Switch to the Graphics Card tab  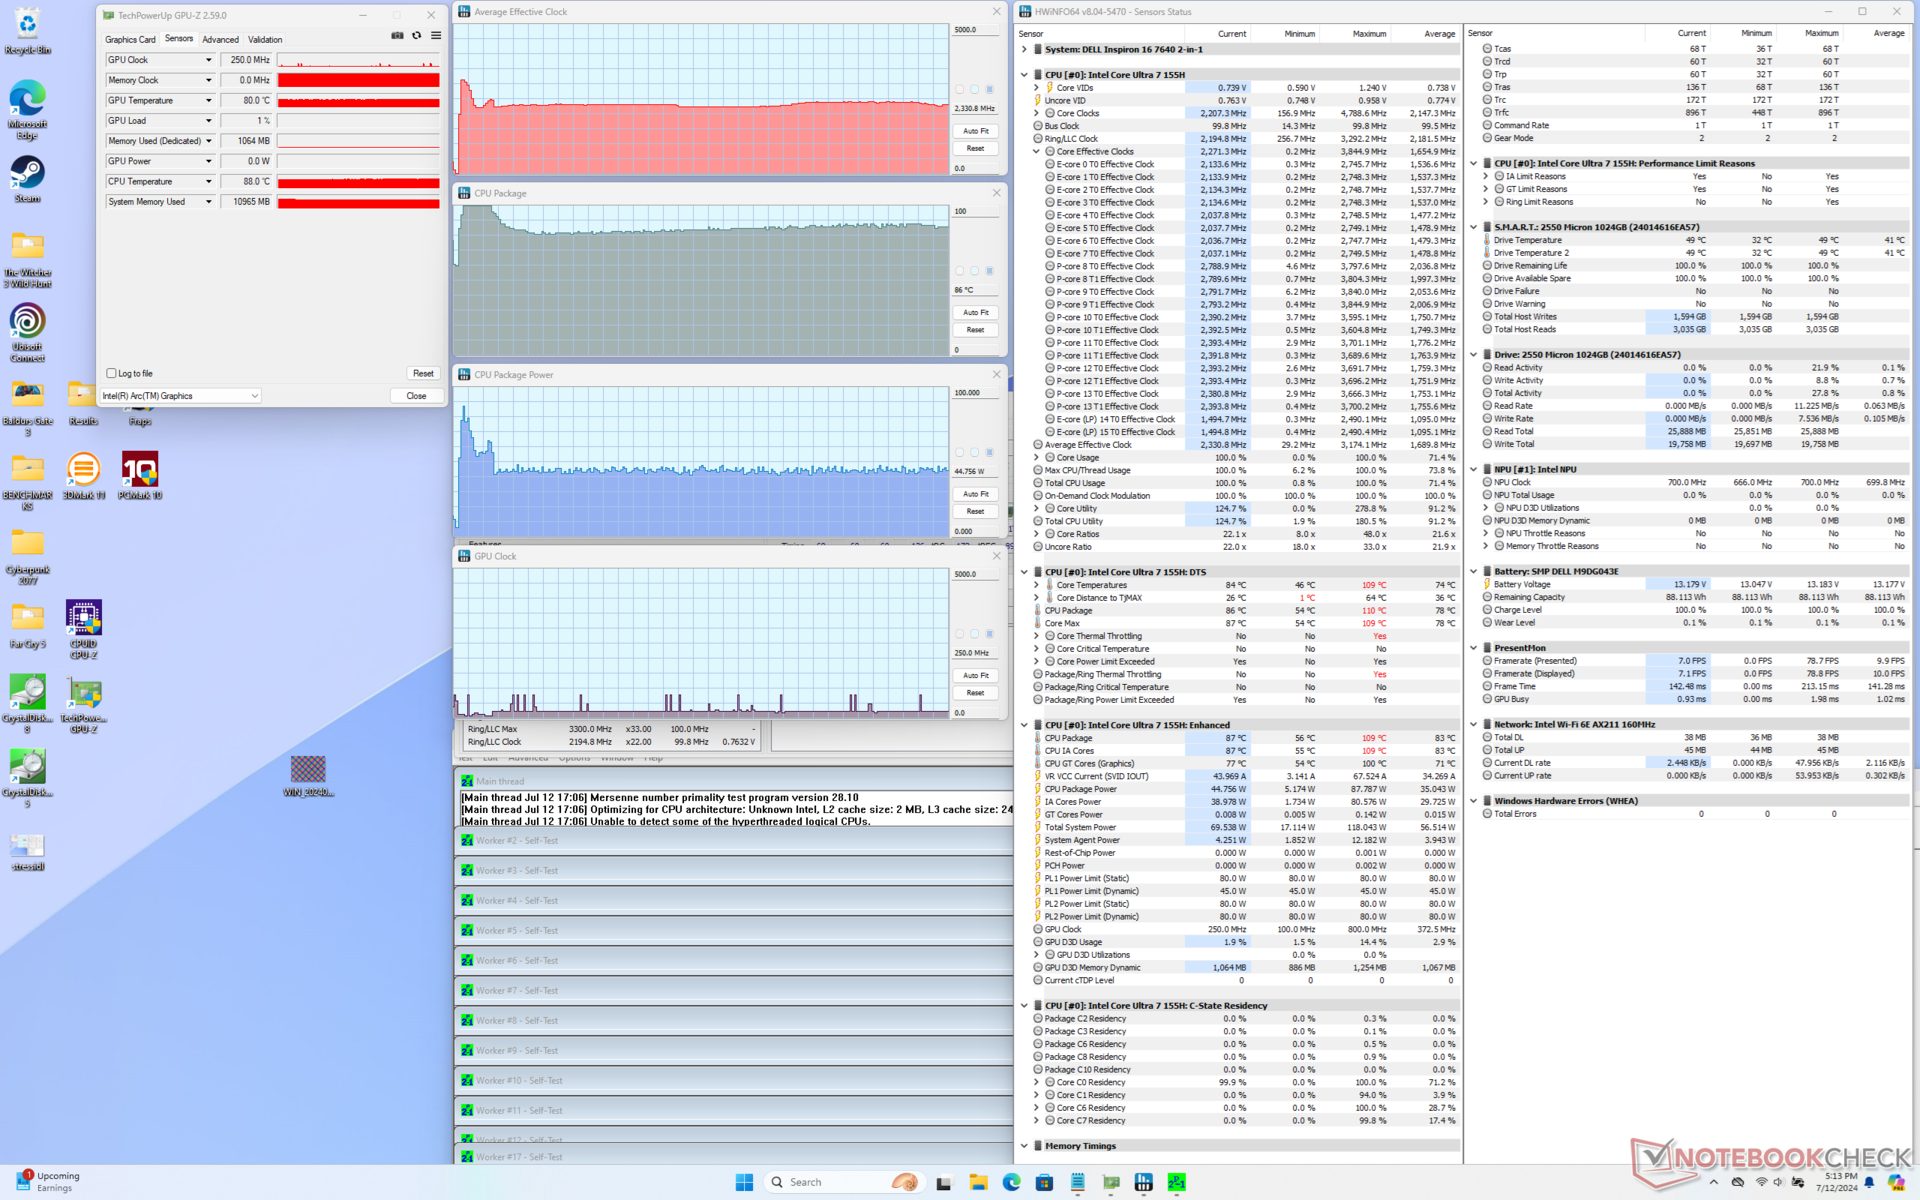(130, 40)
